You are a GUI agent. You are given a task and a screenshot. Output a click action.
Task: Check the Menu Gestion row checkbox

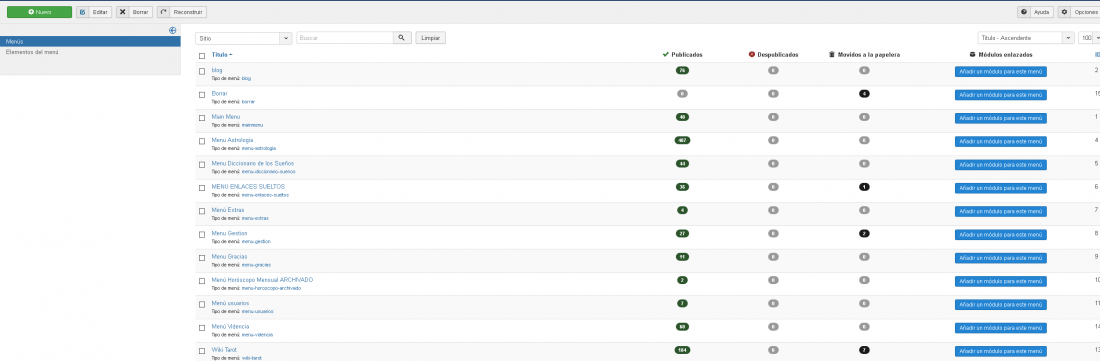(202, 234)
